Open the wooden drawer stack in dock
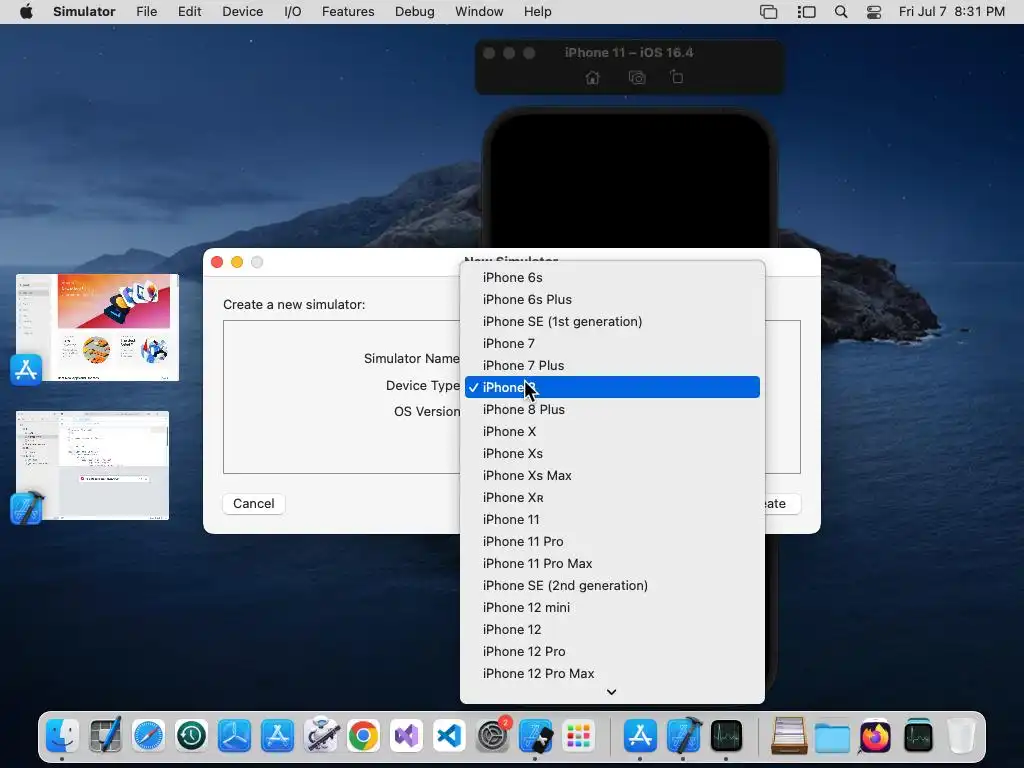 (x=789, y=736)
